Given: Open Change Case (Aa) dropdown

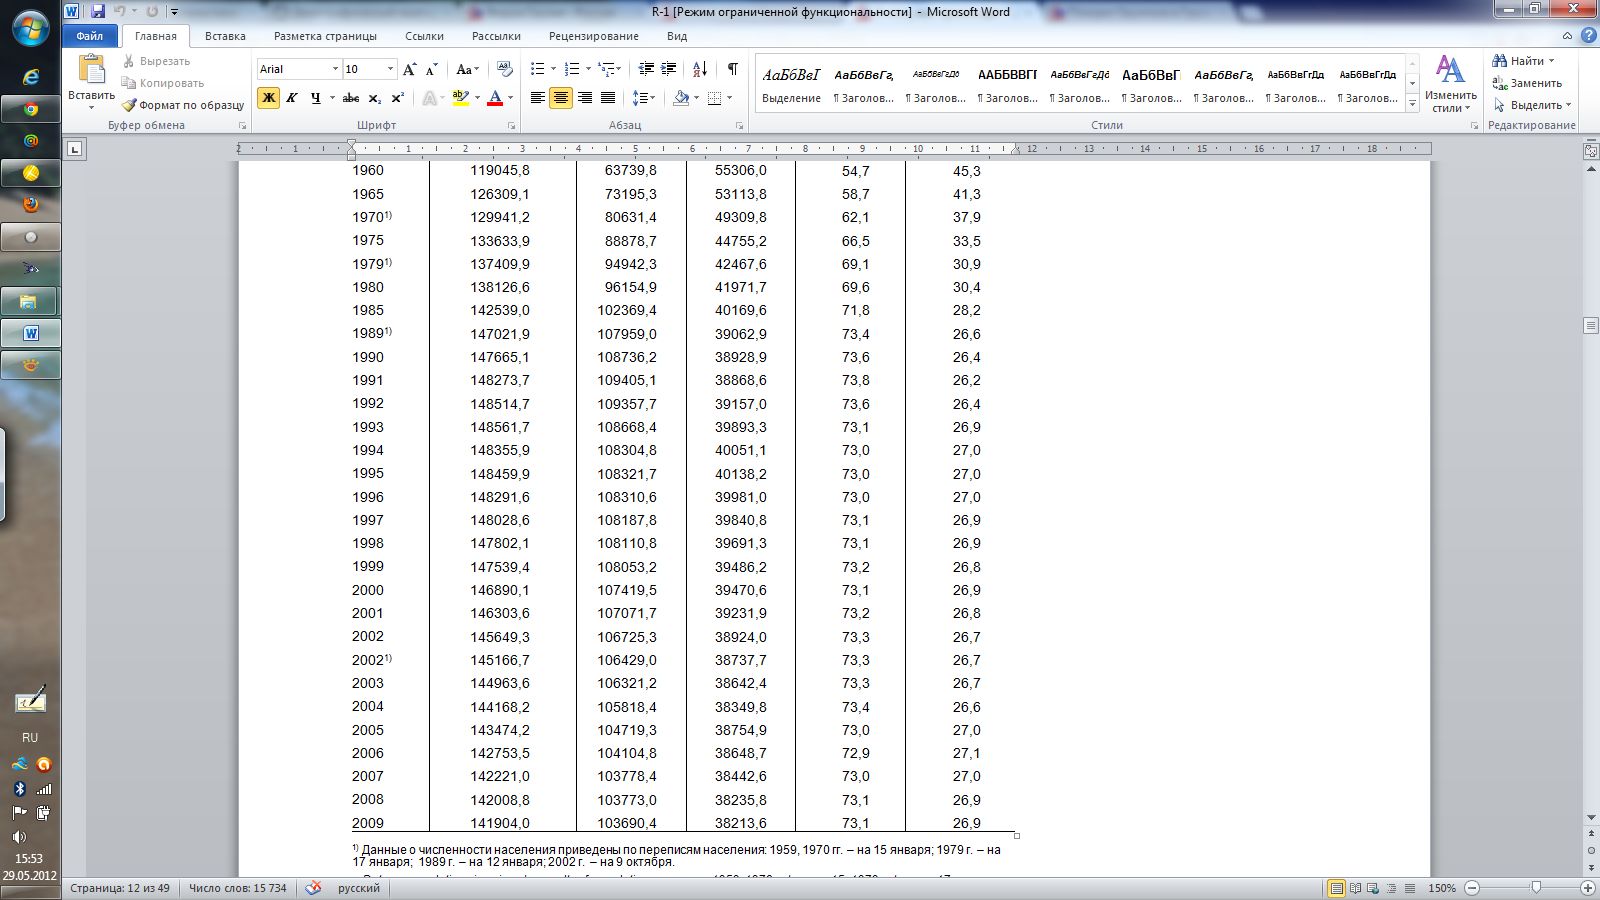Looking at the screenshot, I should click(x=467, y=69).
